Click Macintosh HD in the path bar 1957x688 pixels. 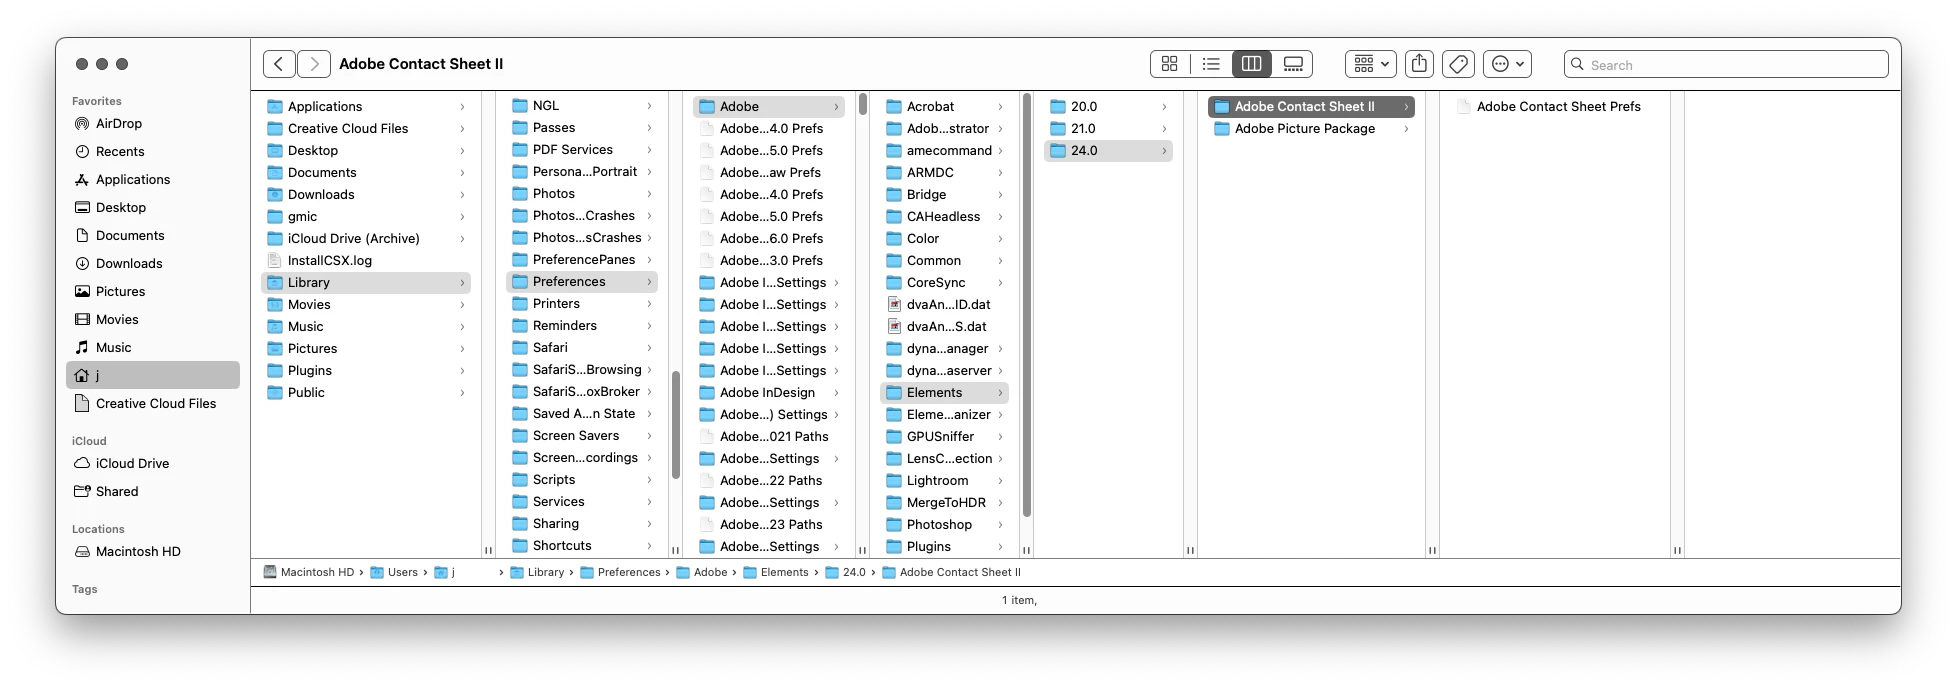coord(308,573)
